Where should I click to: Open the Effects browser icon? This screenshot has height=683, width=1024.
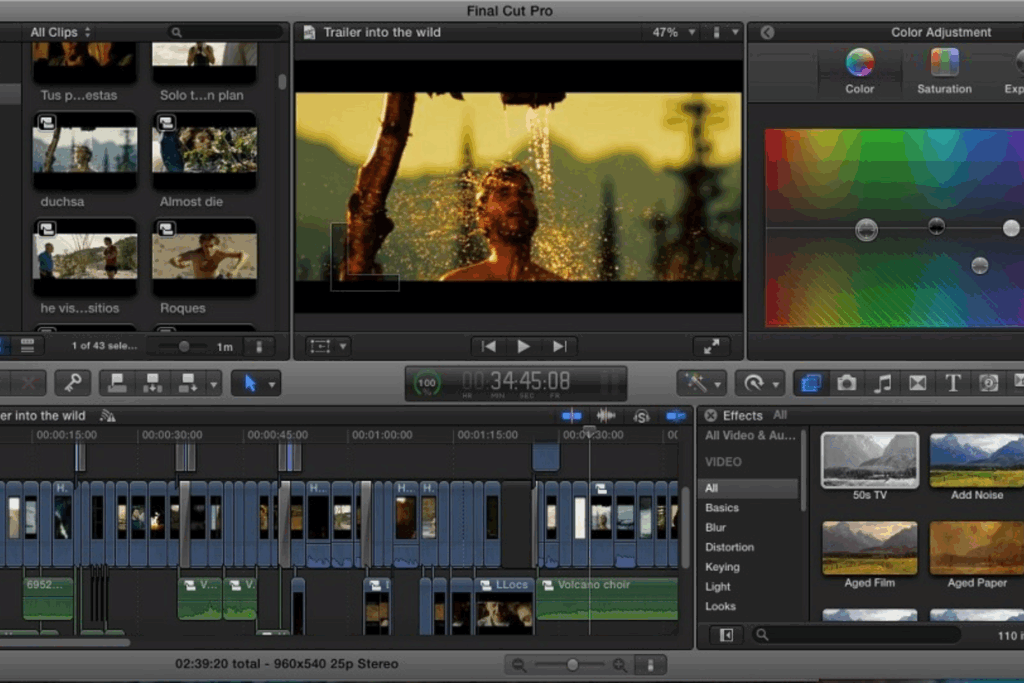tap(810, 383)
